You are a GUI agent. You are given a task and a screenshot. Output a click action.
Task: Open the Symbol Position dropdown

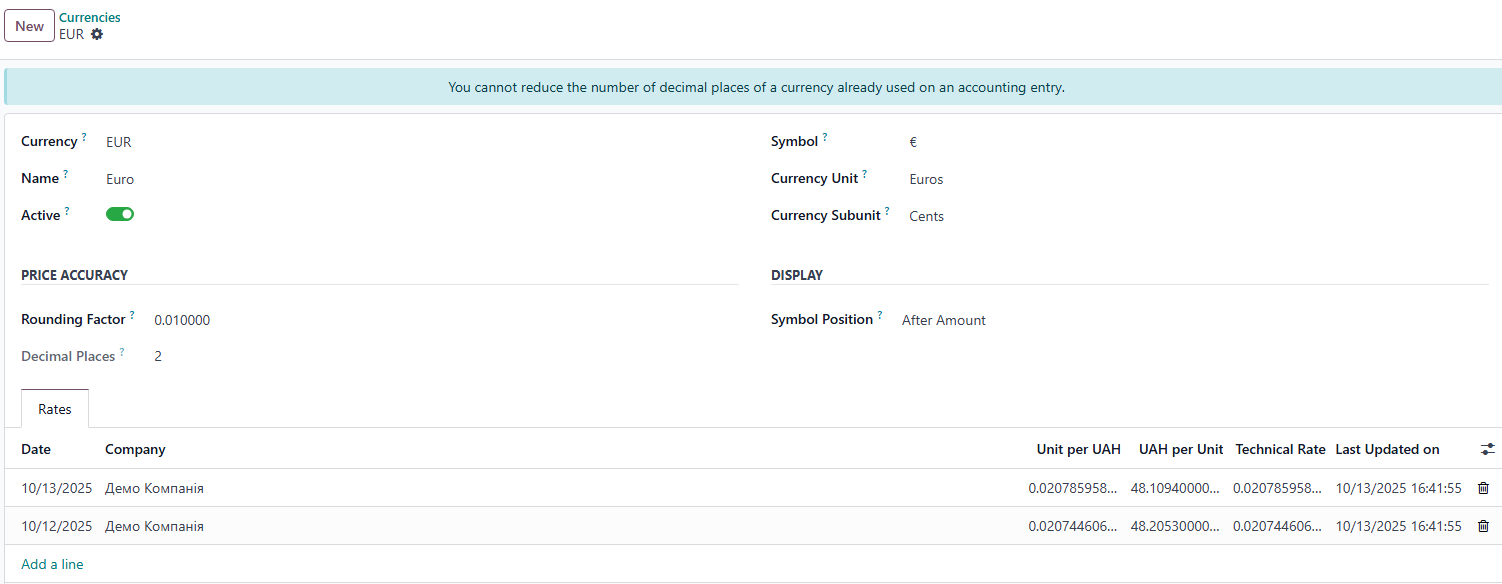(x=1000, y=321)
